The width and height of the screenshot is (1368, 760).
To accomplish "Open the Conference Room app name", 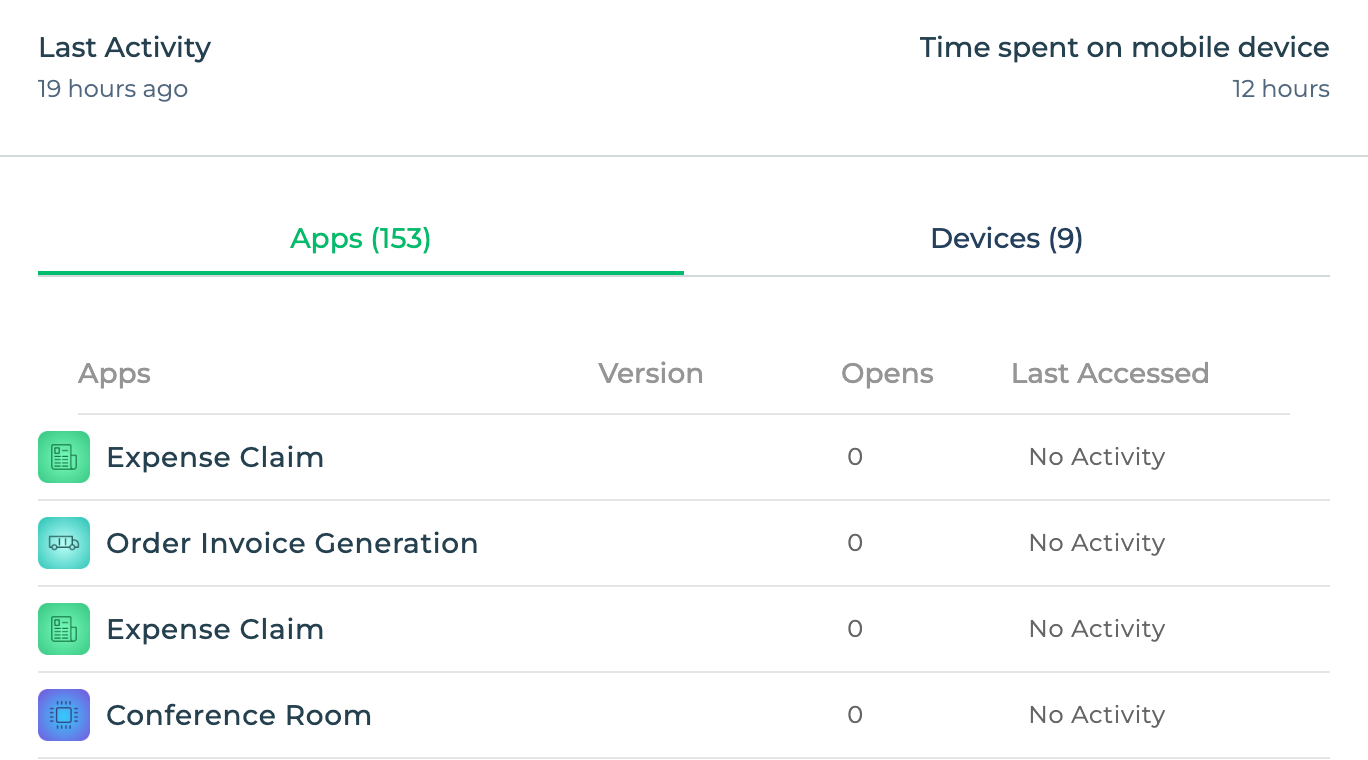I will (239, 715).
